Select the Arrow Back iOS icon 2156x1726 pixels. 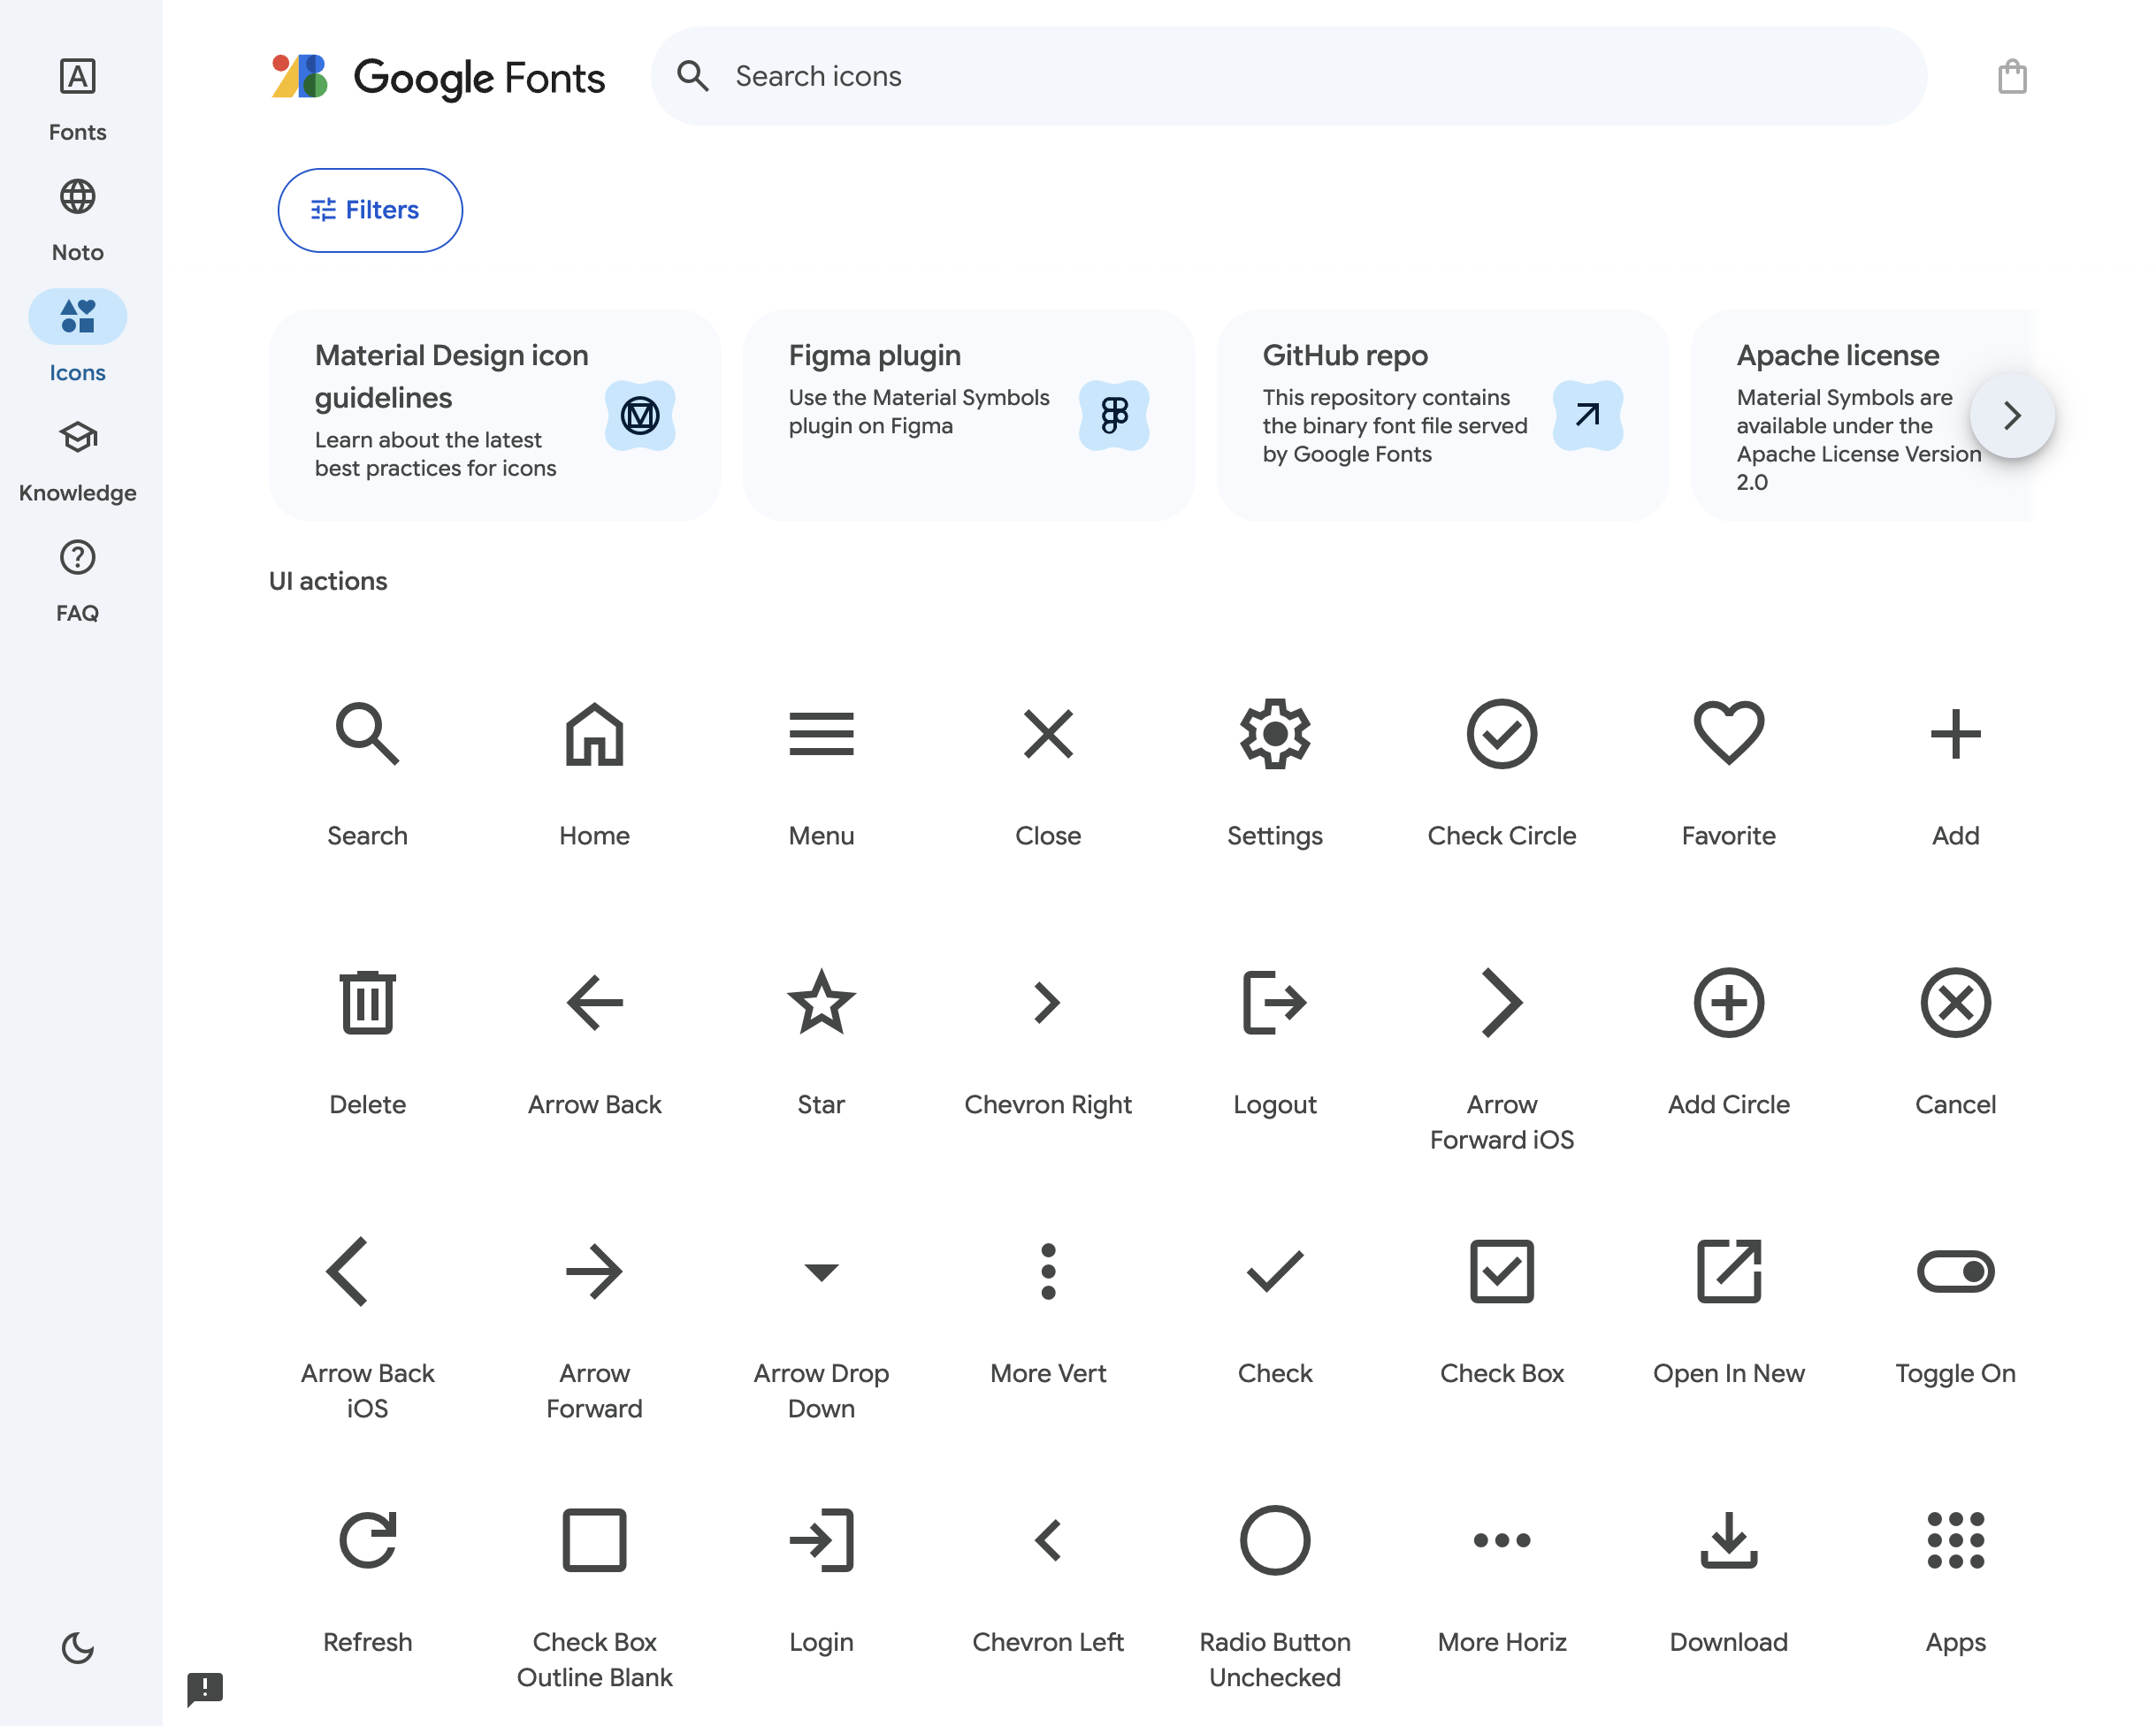(x=348, y=1271)
